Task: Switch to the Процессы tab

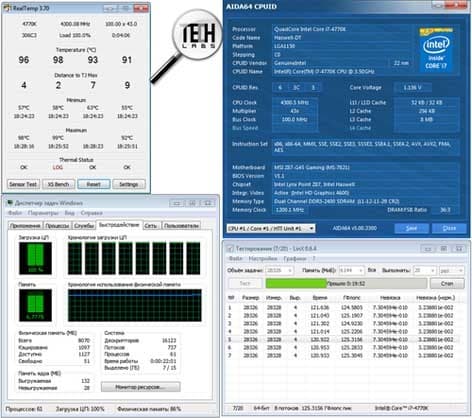Action: coord(57,226)
